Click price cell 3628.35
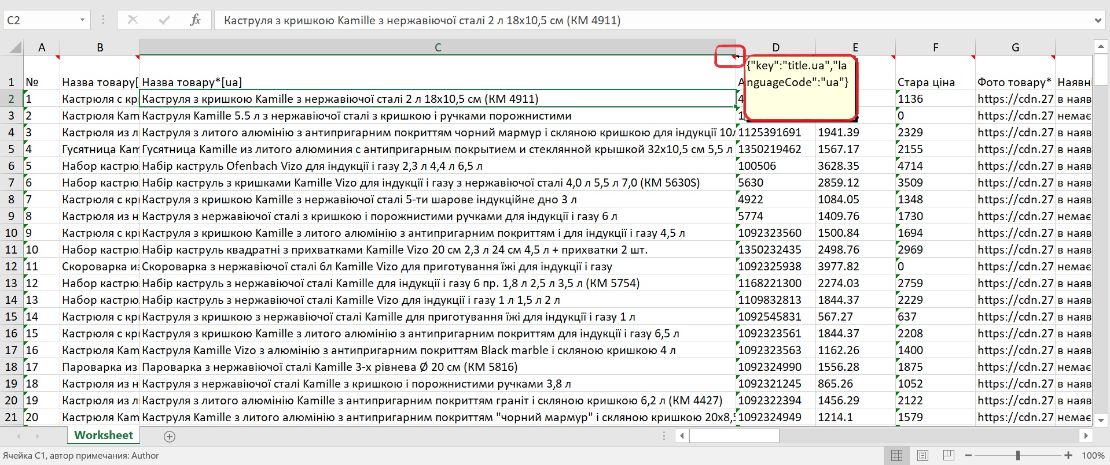This screenshot has width=1110, height=465. pyautogui.click(x=855, y=166)
